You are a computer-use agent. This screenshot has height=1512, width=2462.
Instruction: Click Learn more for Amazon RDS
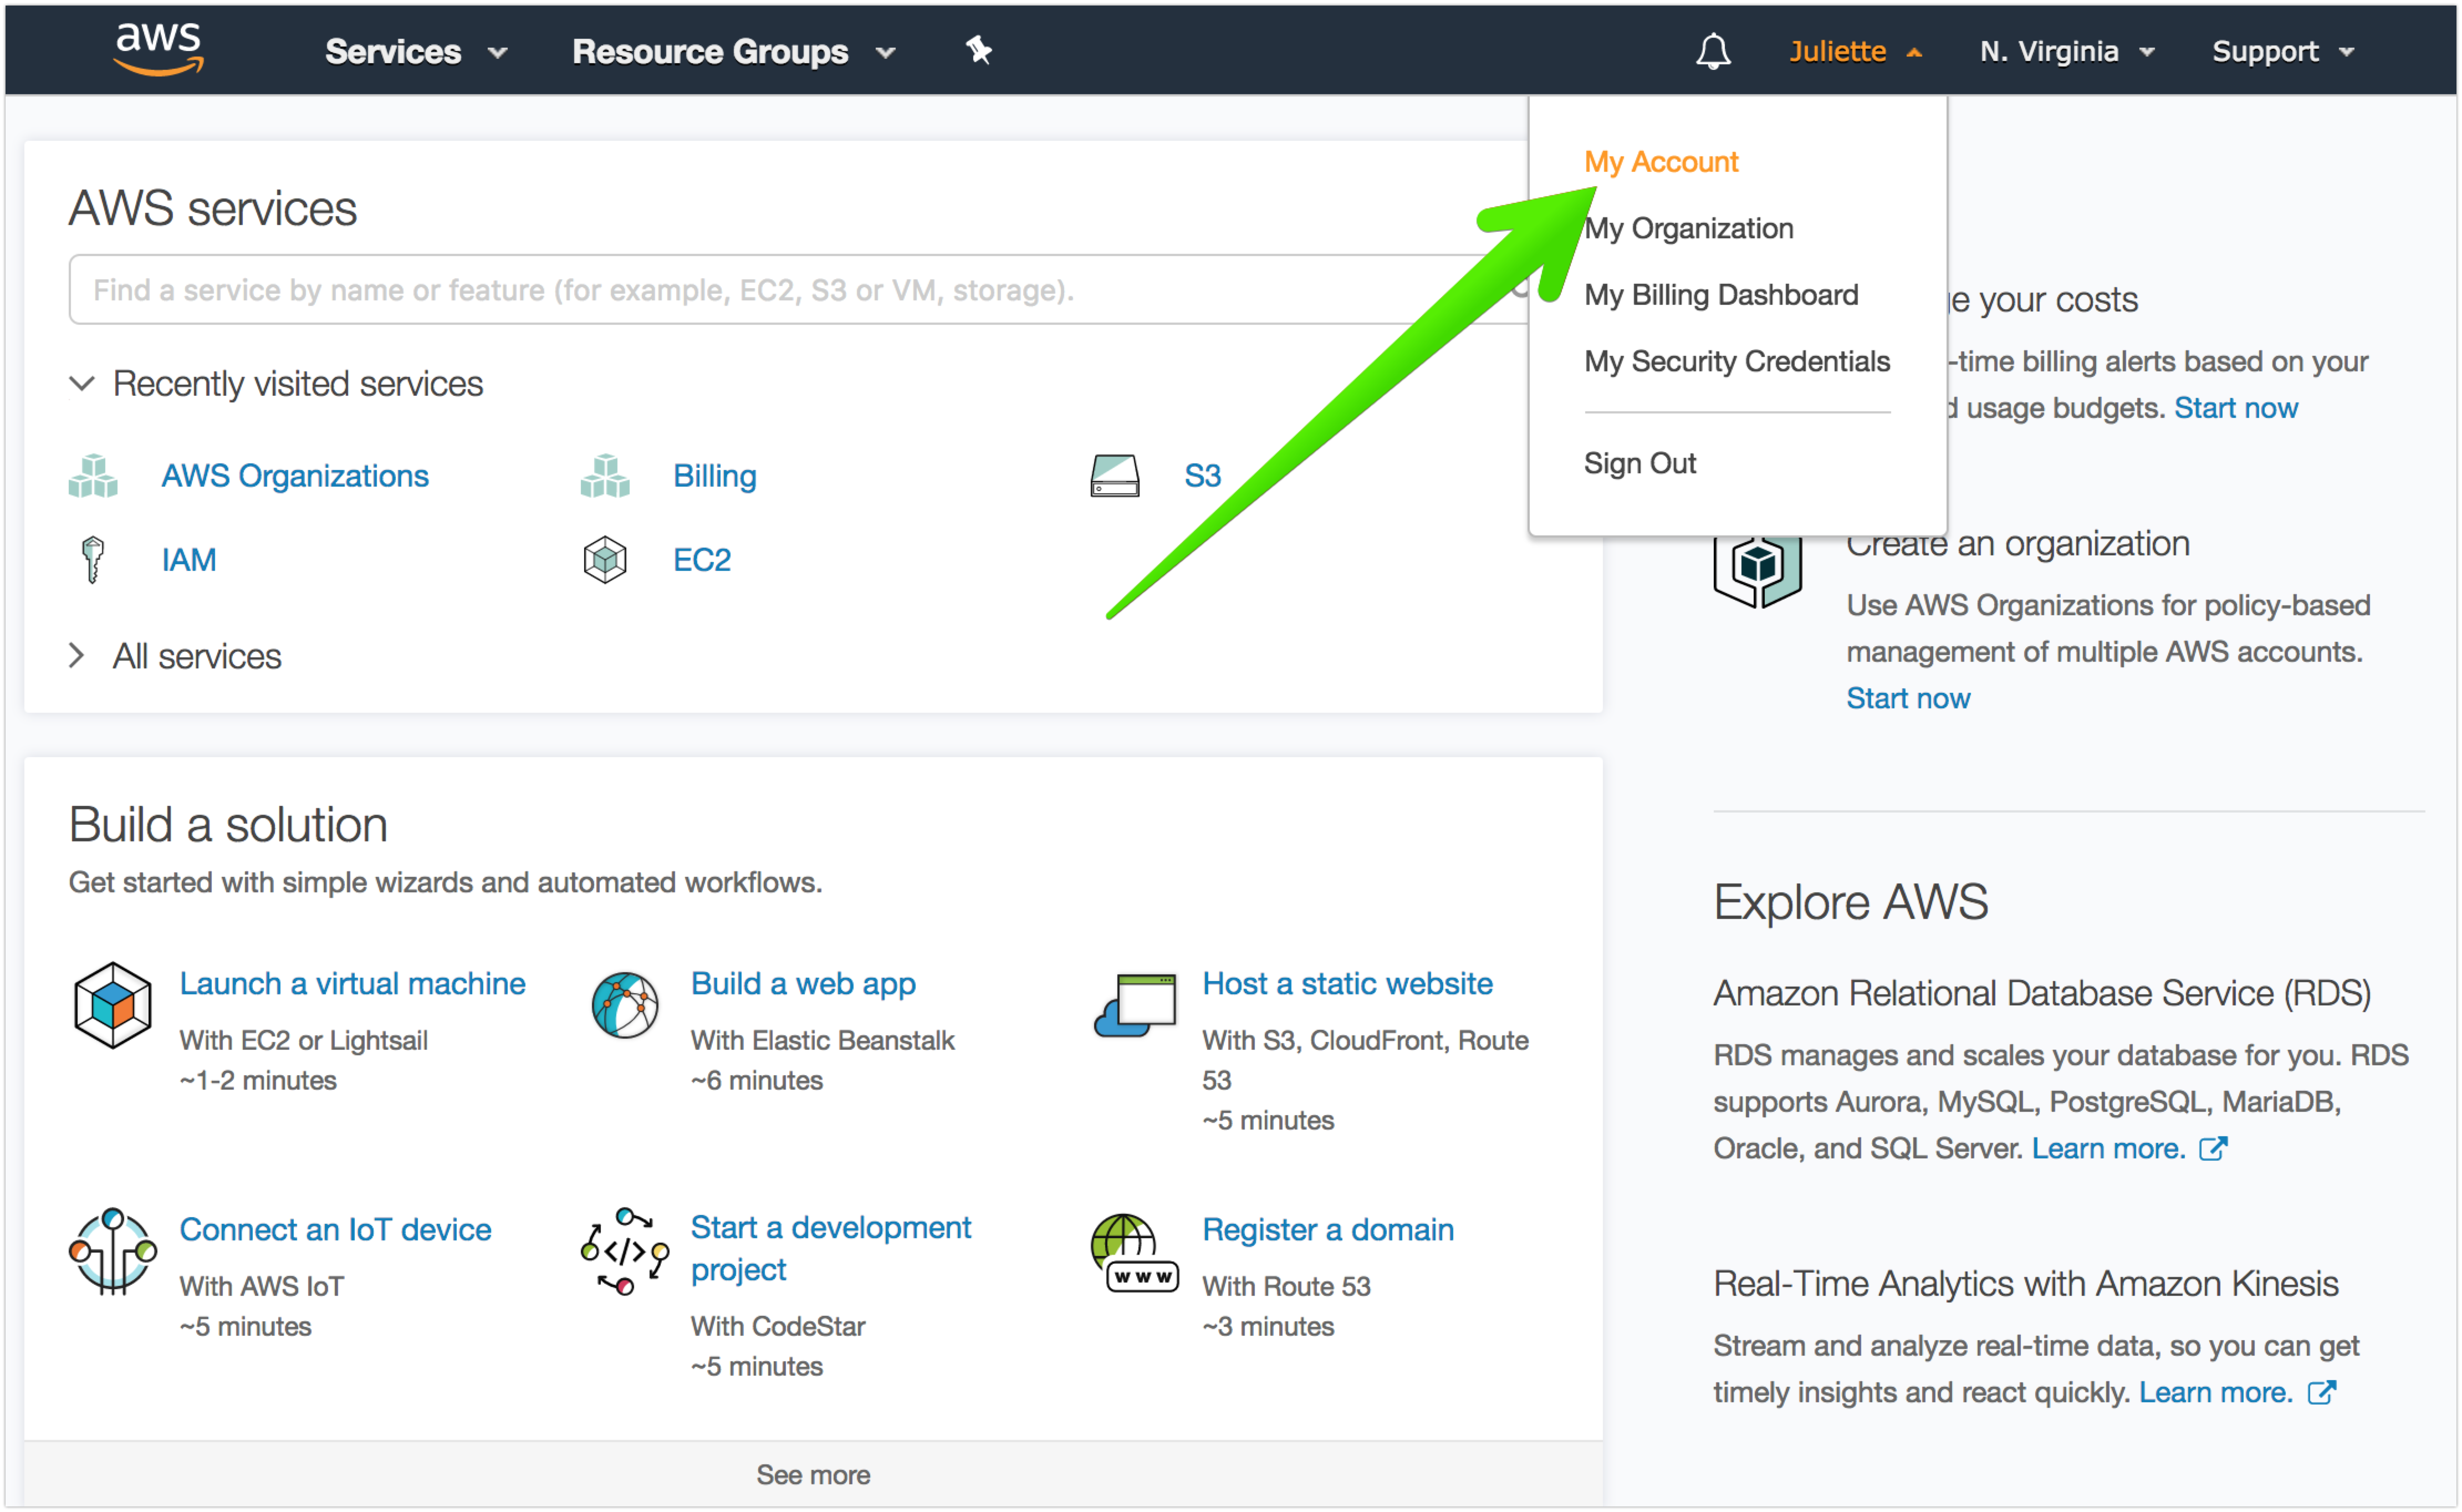[x=2107, y=1148]
